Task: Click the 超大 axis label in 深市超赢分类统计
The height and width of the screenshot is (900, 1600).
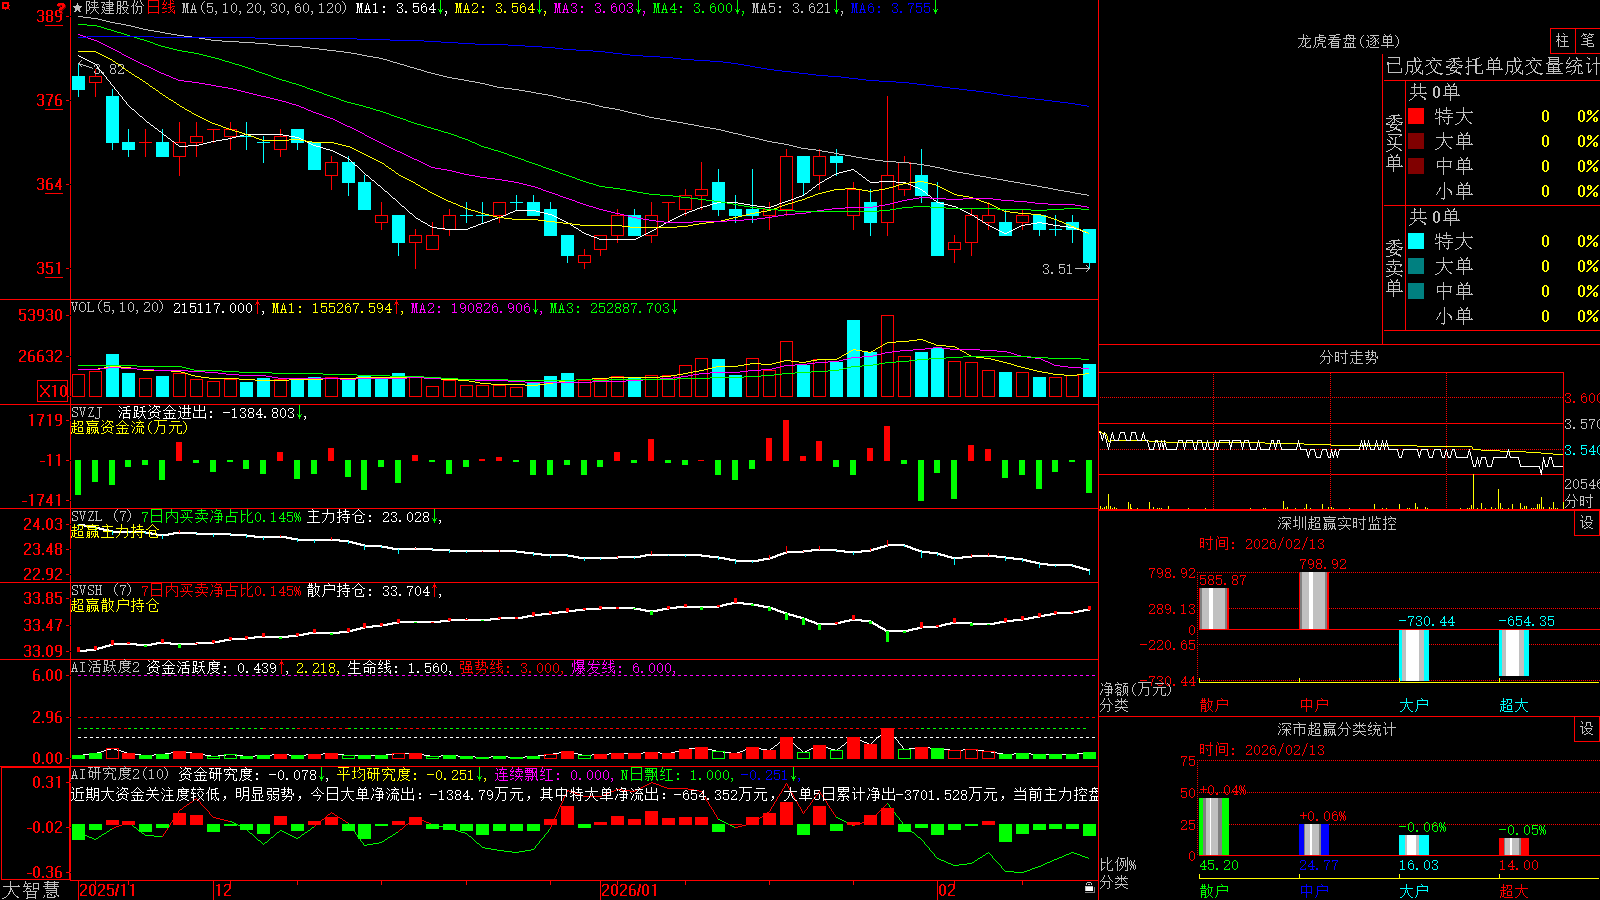Action: pyautogui.click(x=1514, y=890)
